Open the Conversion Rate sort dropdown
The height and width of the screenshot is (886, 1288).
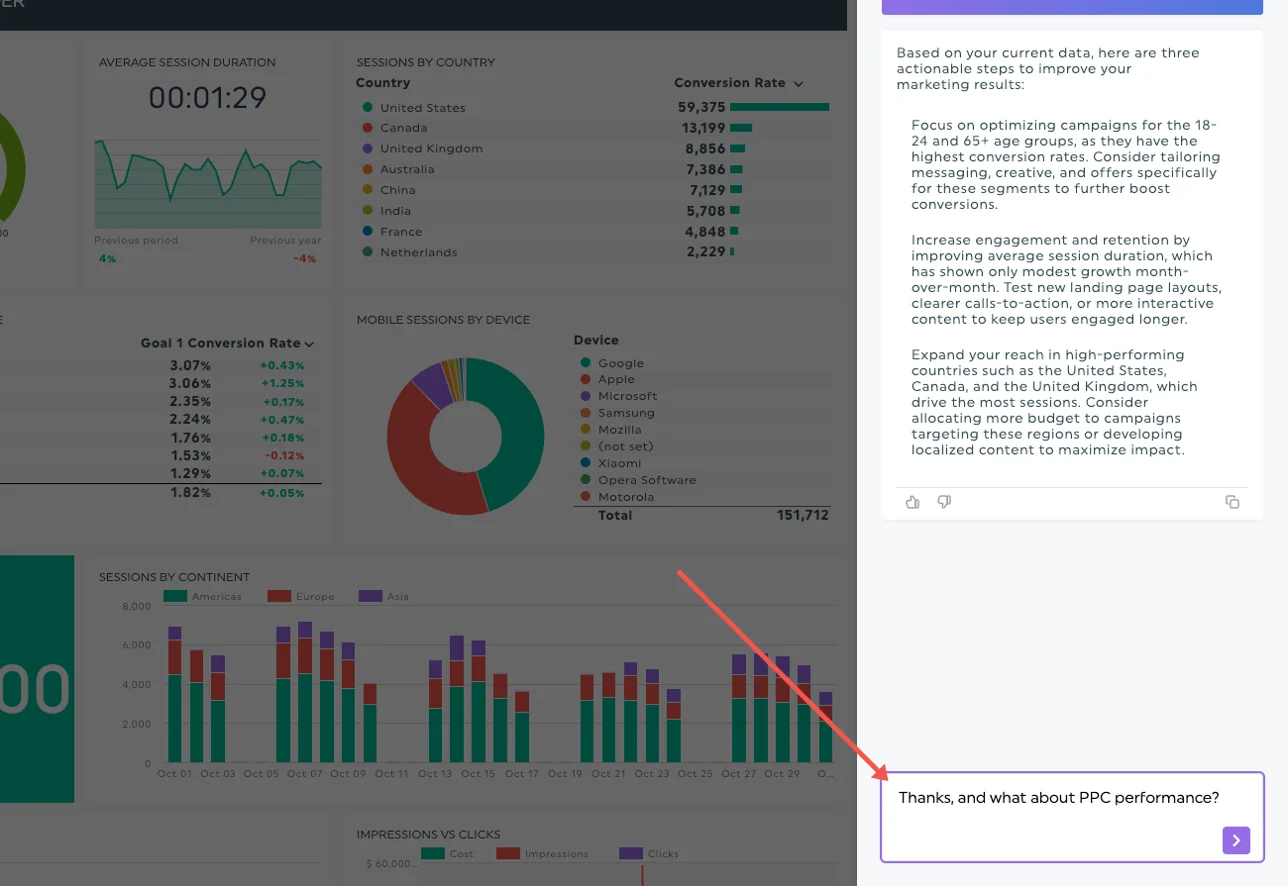(x=798, y=84)
